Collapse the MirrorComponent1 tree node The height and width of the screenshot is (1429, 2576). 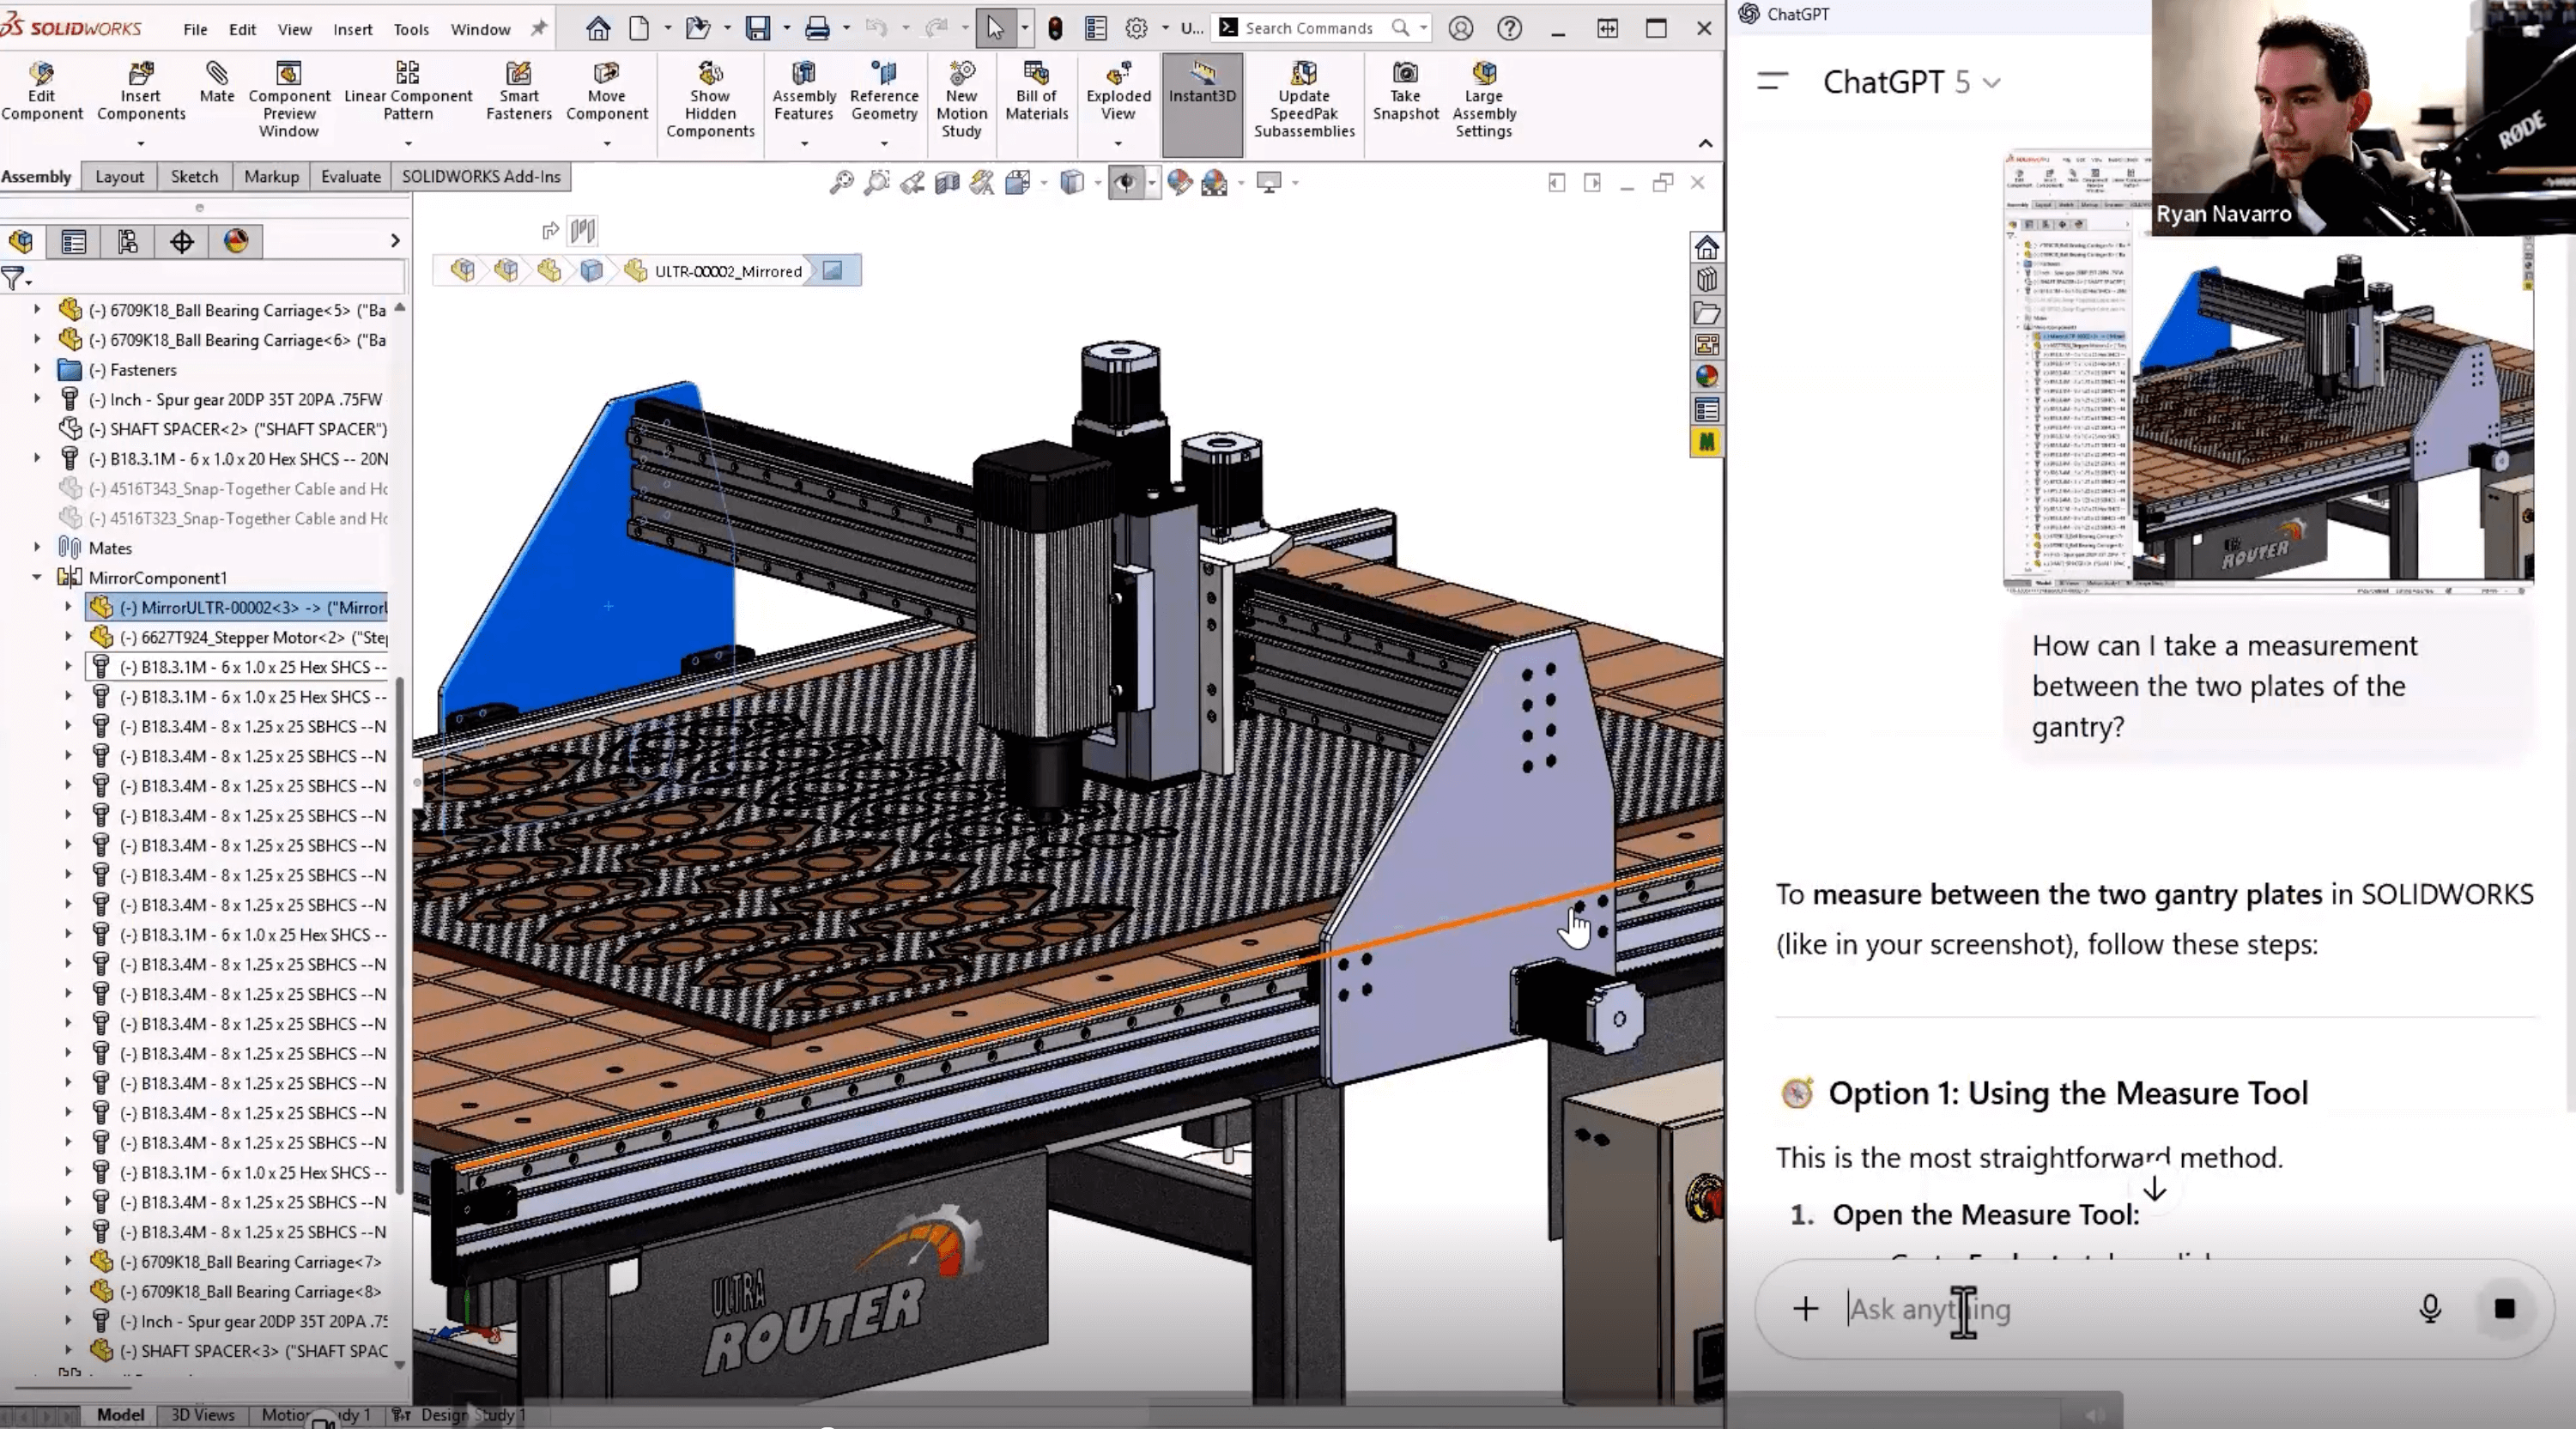37,578
